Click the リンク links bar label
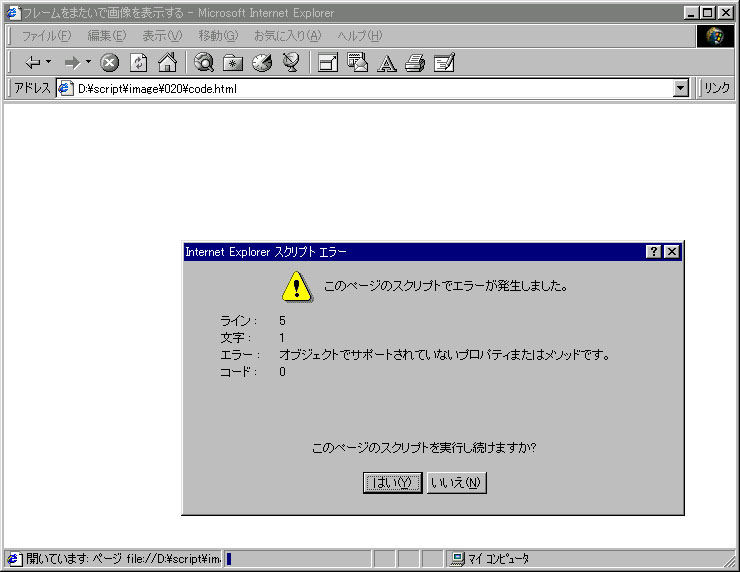Image resolution: width=740 pixels, height=572 pixels. point(716,88)
